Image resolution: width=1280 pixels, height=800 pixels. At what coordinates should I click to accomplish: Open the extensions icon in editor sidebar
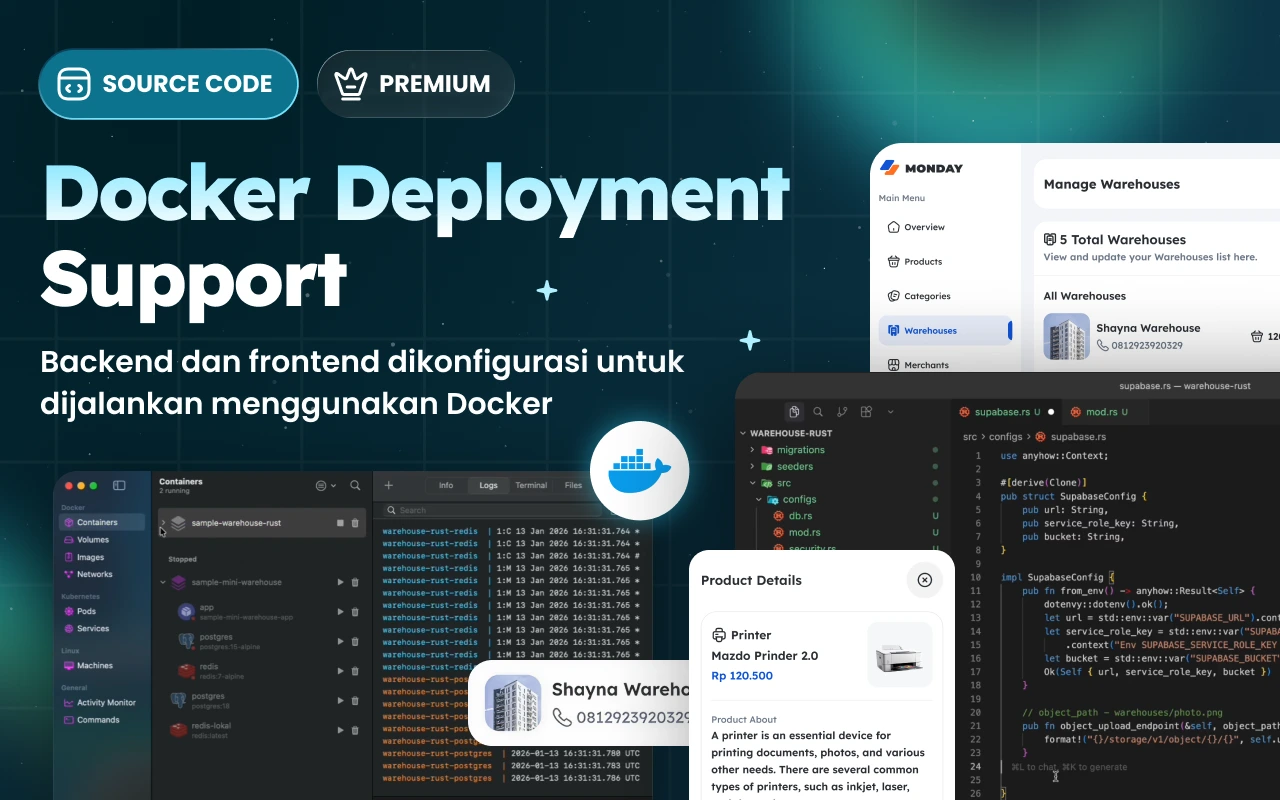[866, 412]
